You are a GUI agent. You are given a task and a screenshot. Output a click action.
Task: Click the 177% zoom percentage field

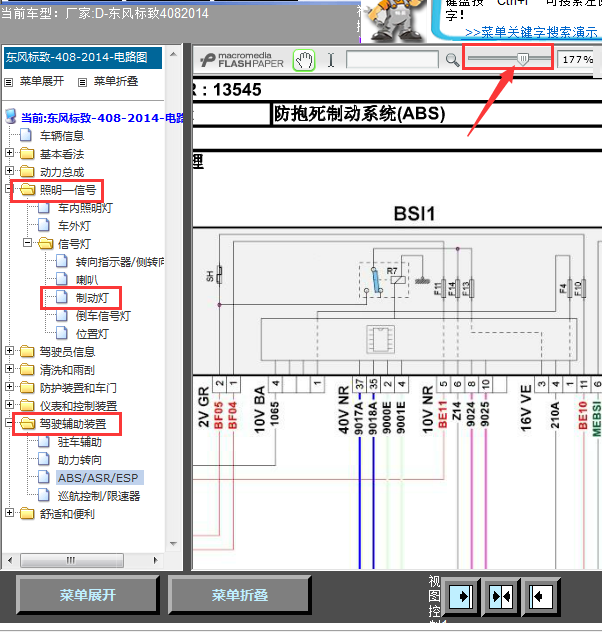577,59
